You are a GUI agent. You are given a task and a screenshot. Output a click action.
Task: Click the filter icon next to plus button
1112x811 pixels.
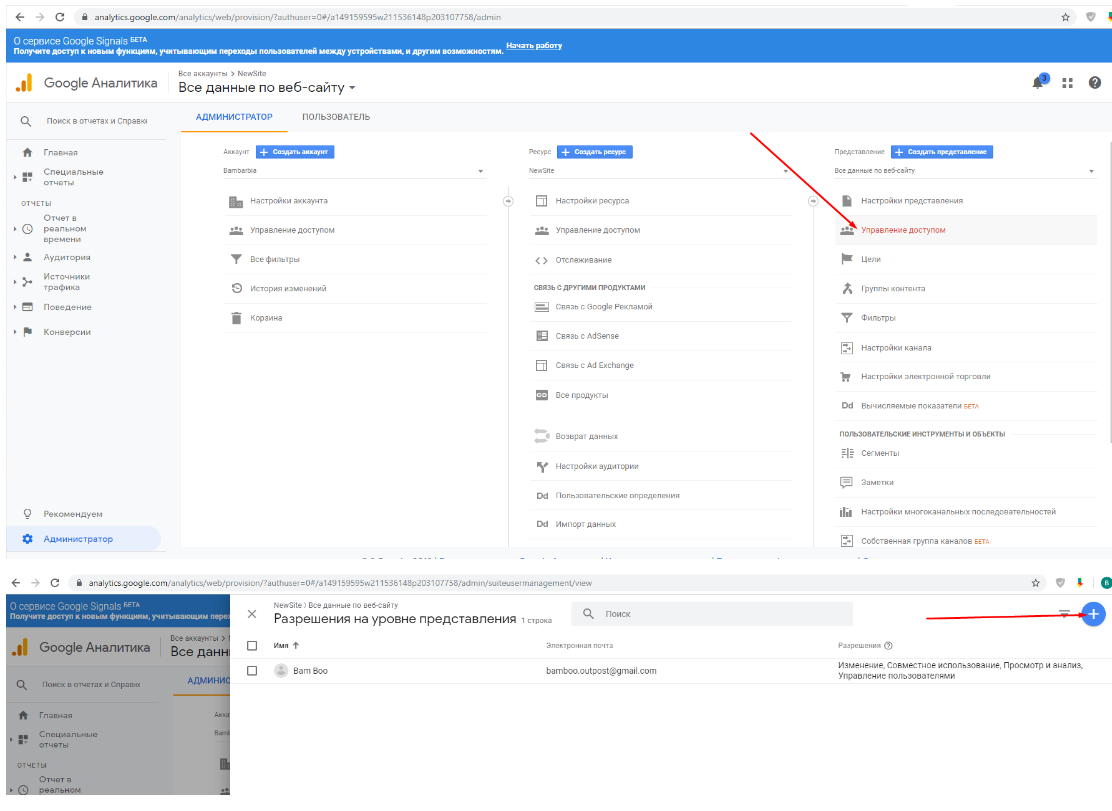click(x=1064, y=613)
